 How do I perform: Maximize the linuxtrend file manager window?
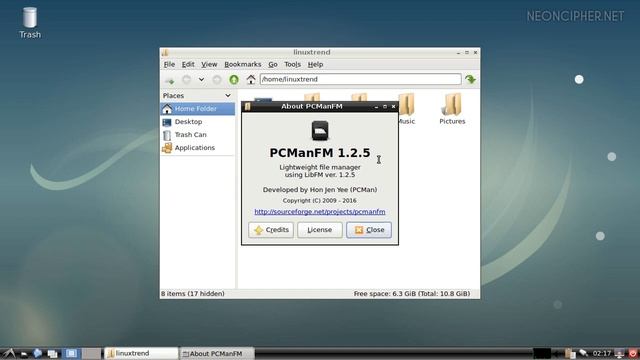(467, 53)
